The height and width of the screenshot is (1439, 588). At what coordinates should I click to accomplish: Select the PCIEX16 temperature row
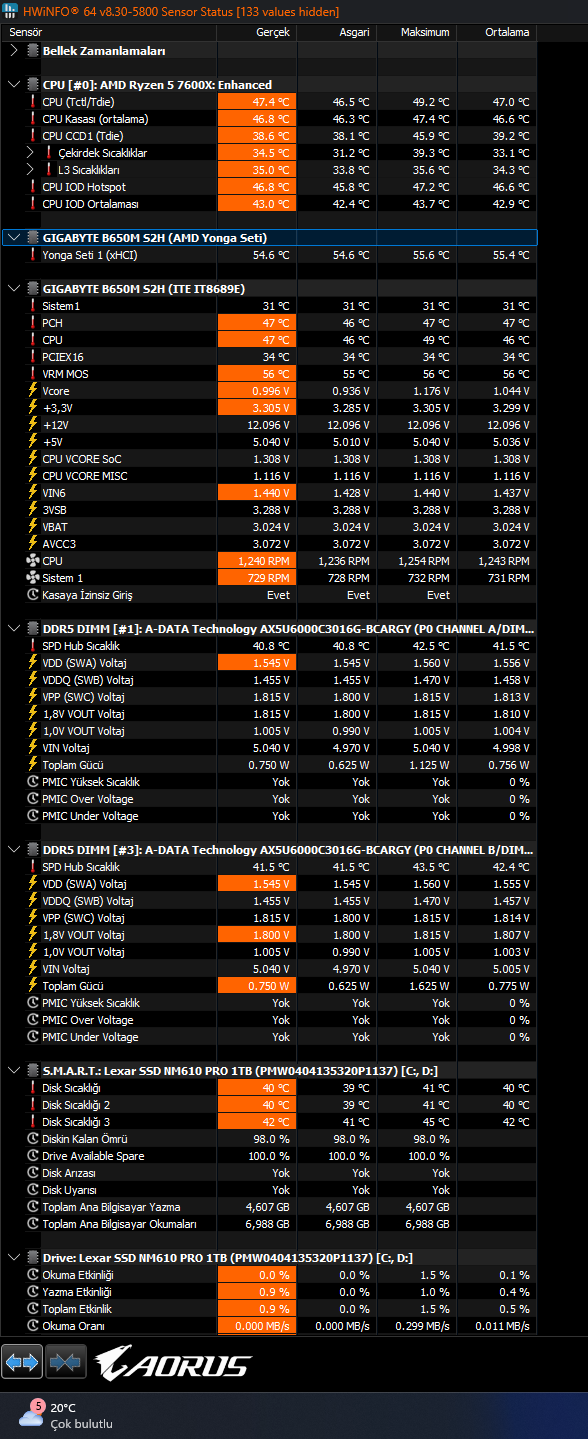270,357
